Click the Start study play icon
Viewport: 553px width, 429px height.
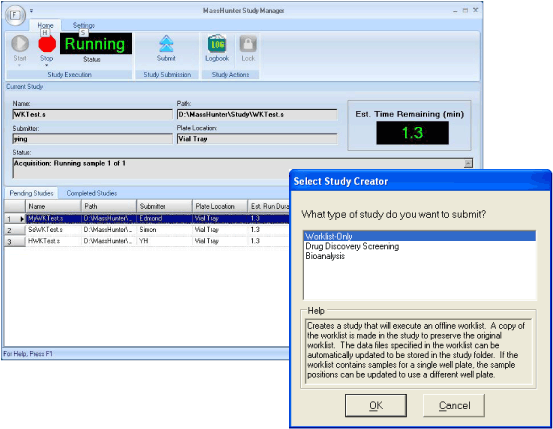[x=20, y=44]
